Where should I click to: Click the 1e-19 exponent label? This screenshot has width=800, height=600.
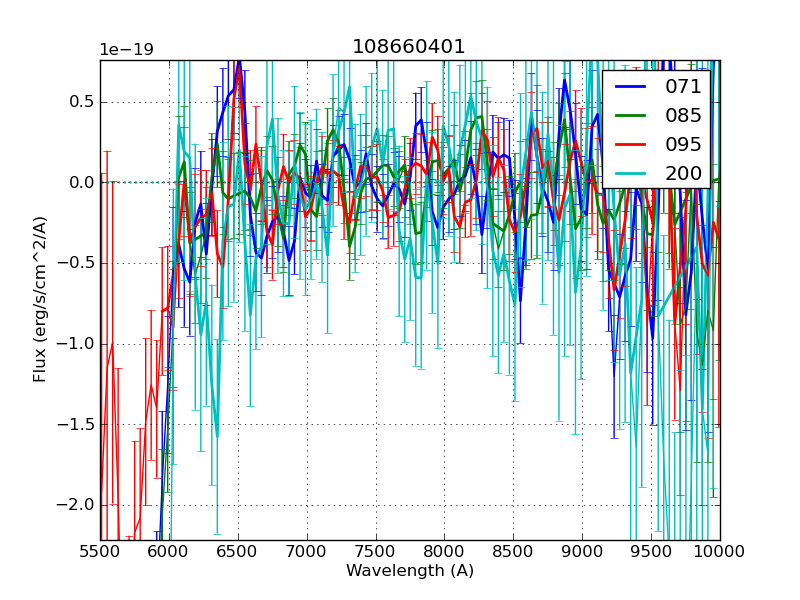[x=126, y=50]
